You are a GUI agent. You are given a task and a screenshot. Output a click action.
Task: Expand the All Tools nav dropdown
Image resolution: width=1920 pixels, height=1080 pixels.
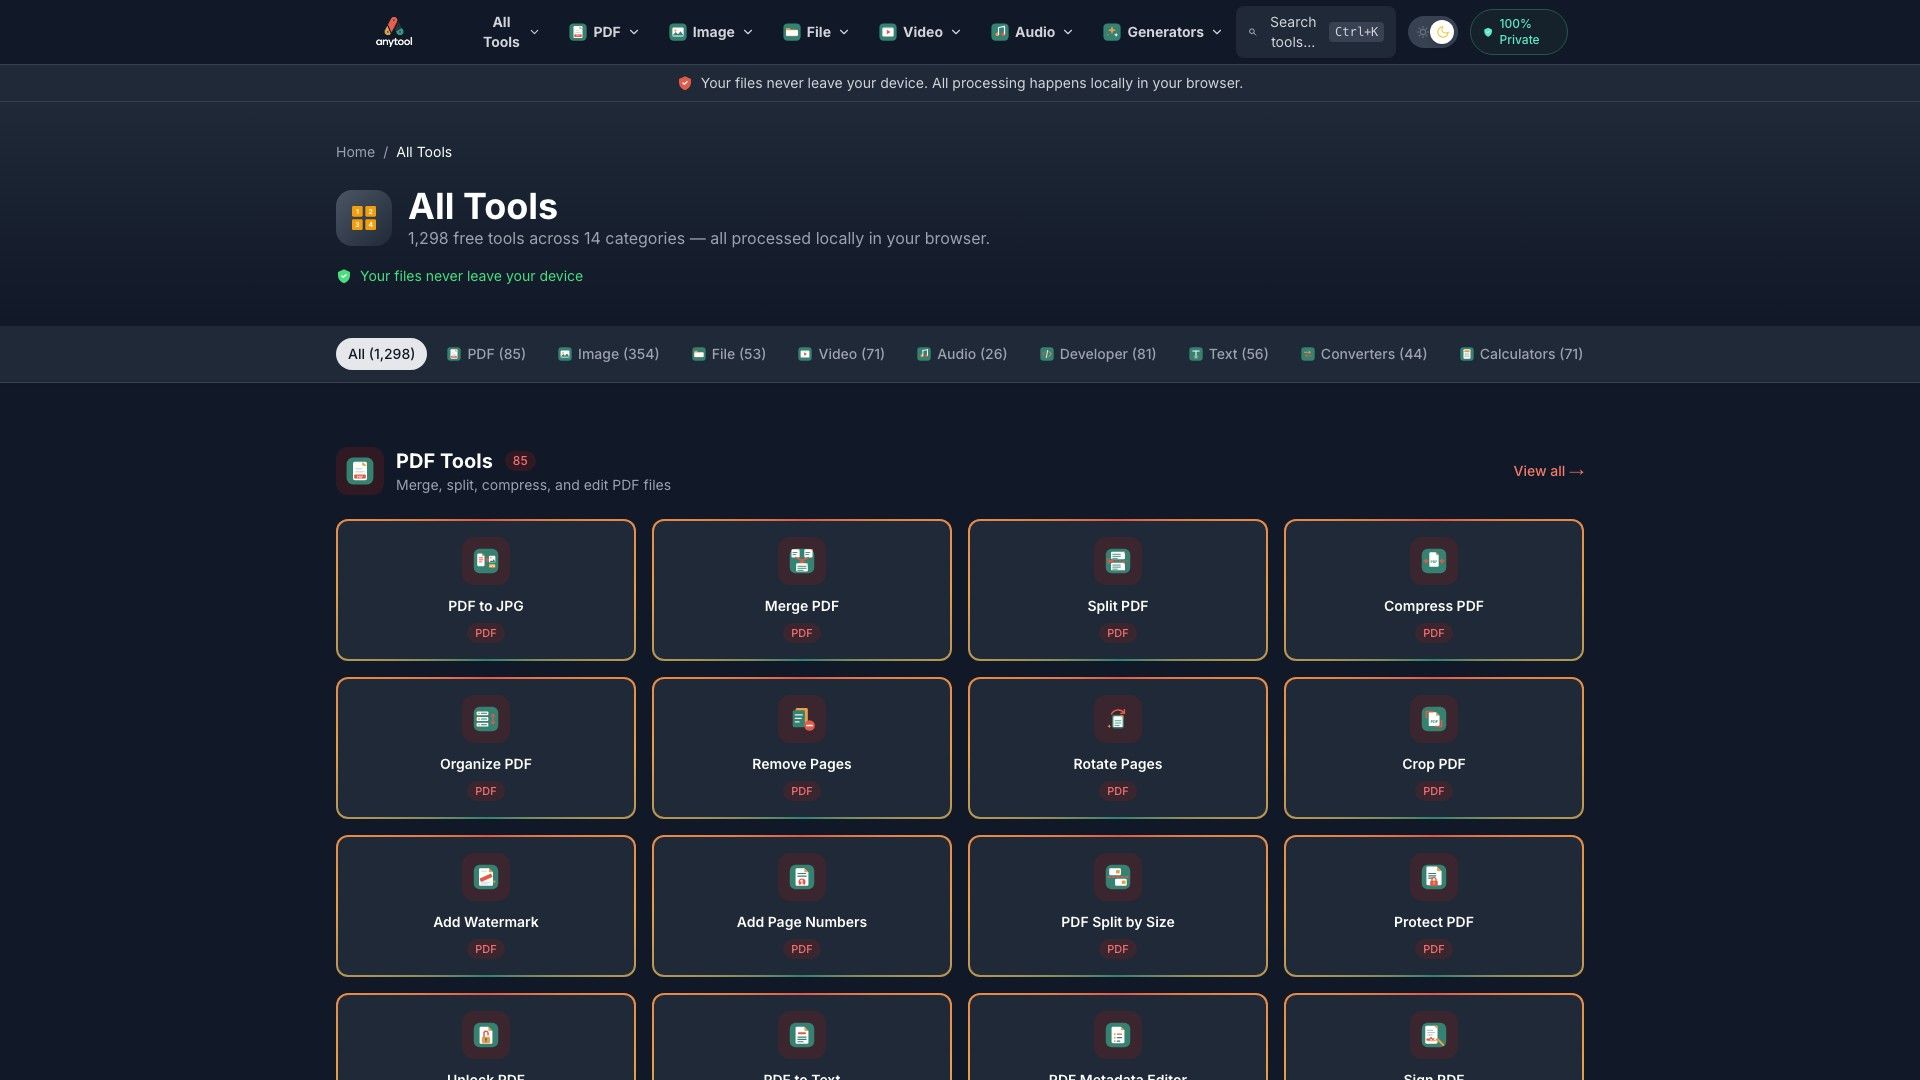coord(510,32)
